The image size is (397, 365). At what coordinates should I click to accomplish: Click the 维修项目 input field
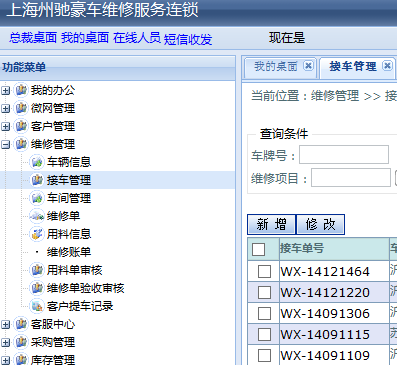click(351, 177)
